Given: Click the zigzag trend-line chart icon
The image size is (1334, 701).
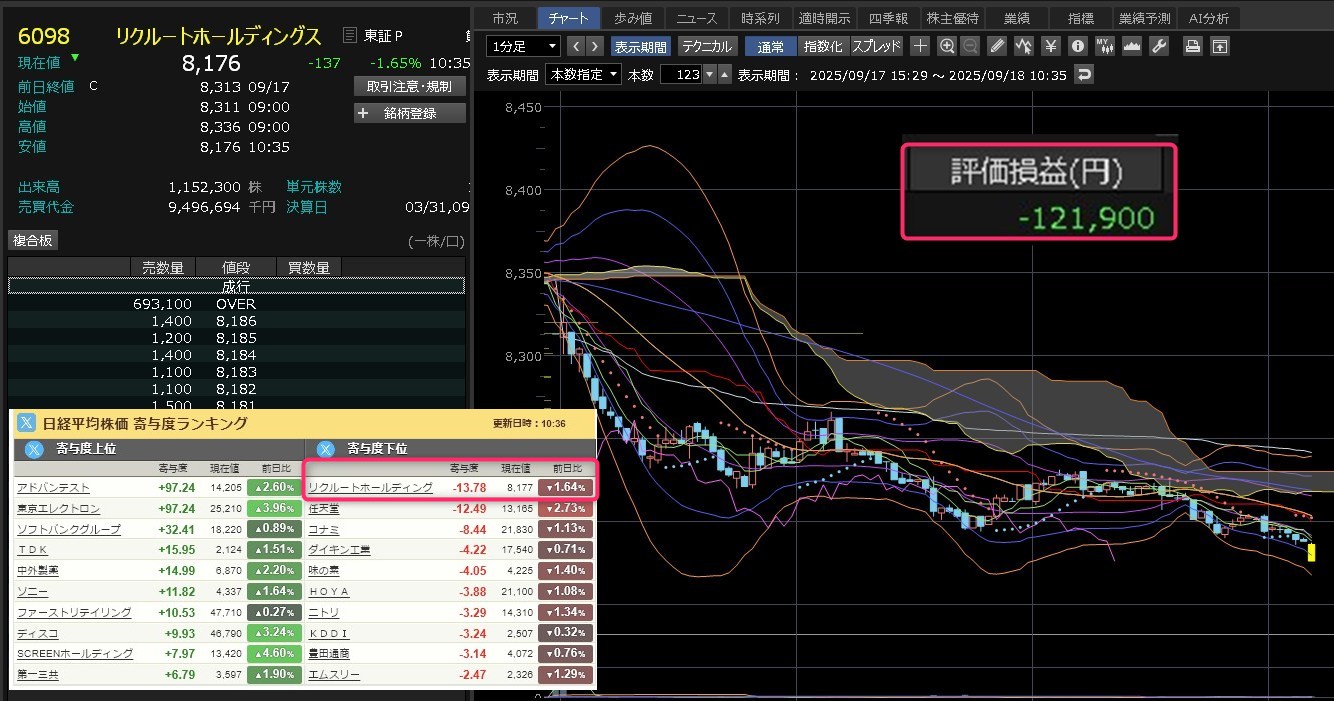Looking at the screenshot, I should pyautogui.click(x=1024, y=46).
